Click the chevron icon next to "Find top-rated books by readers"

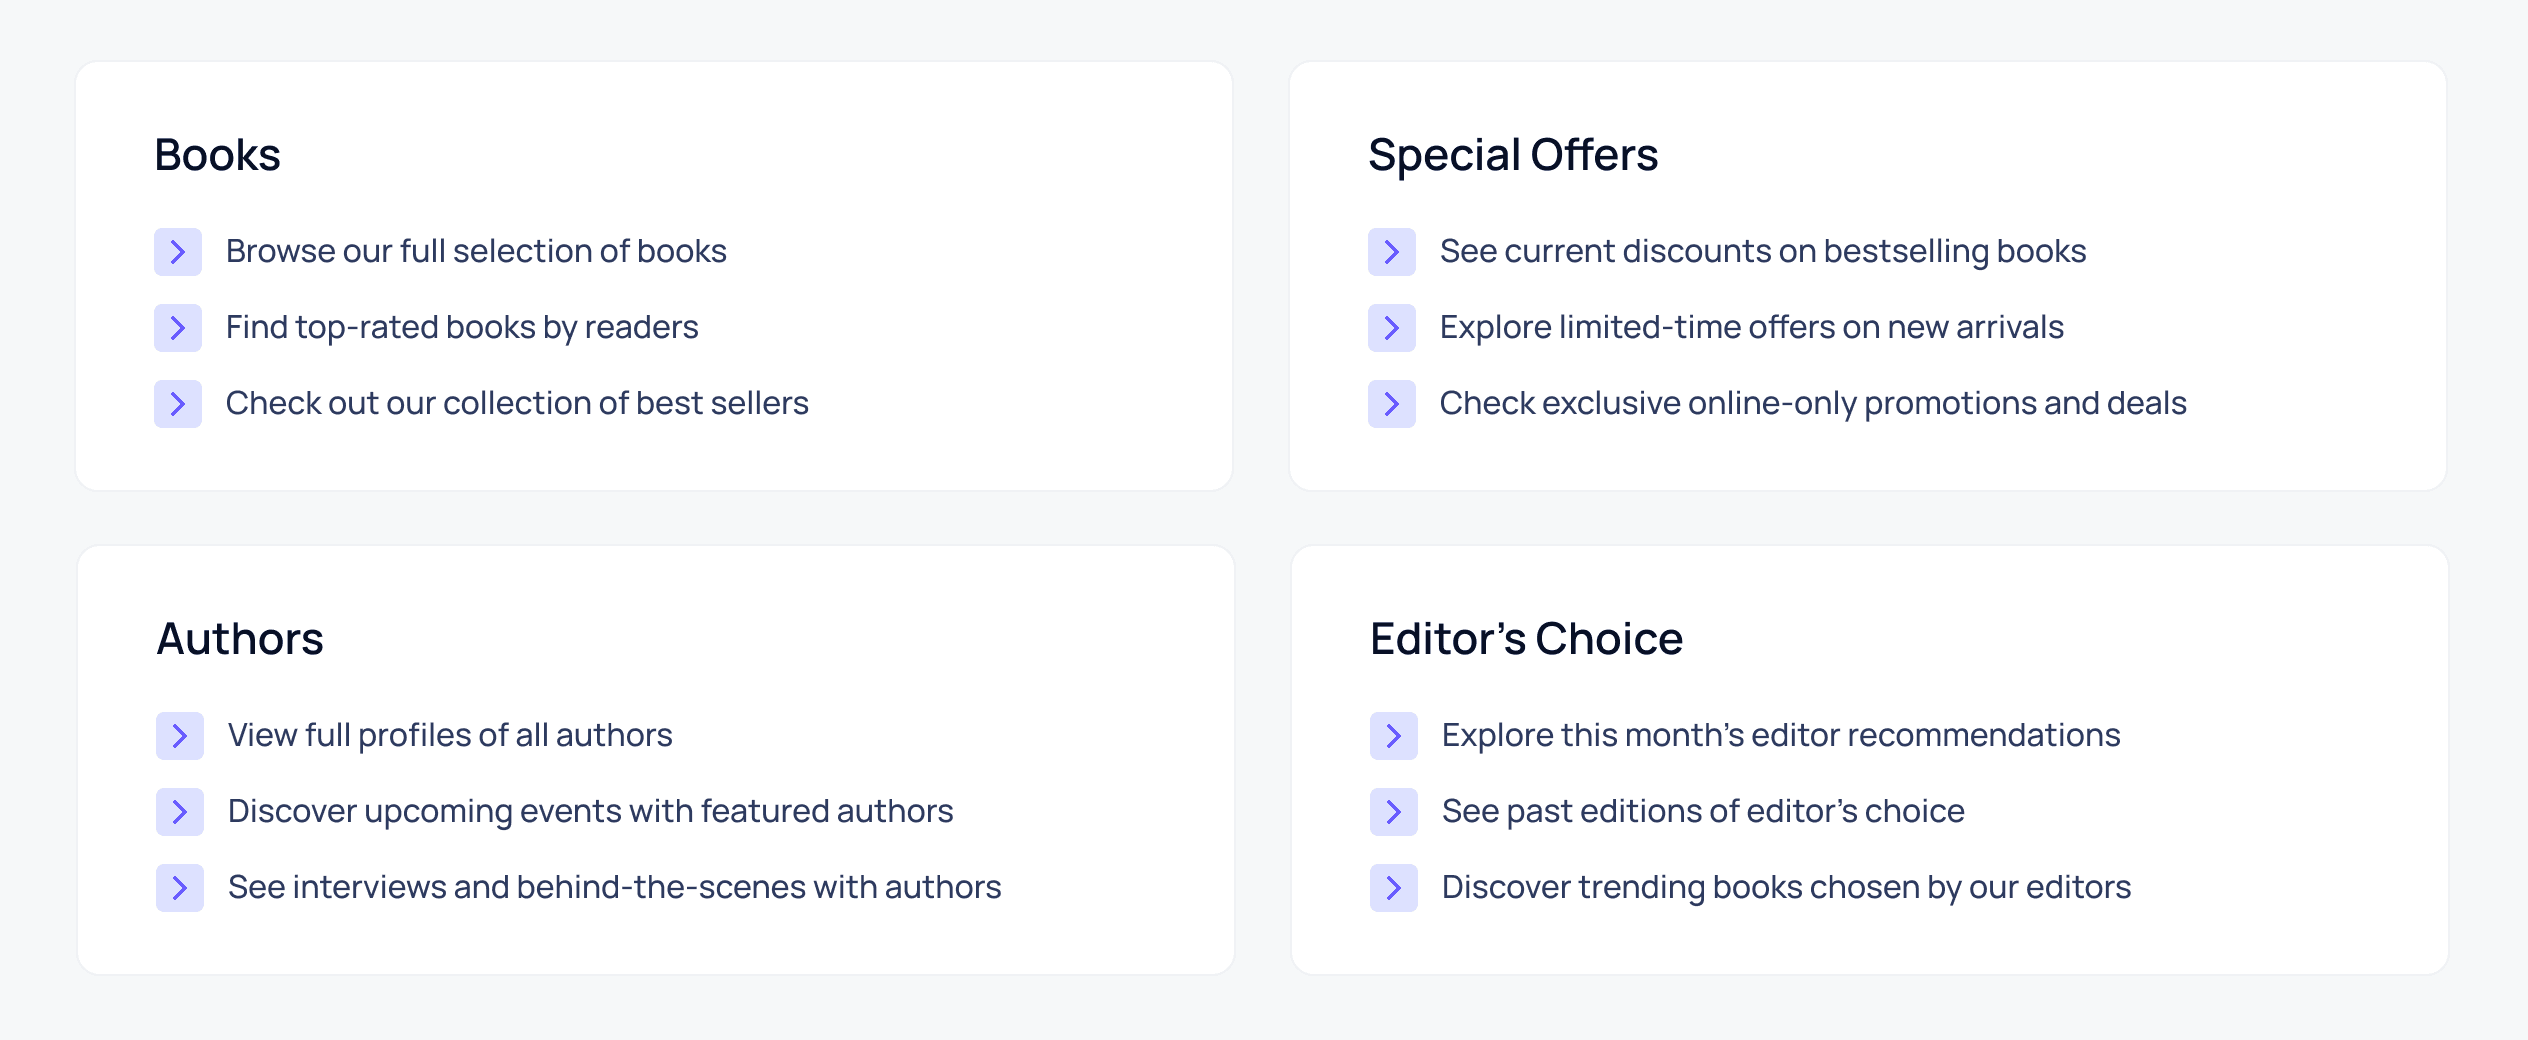[178, 328]
